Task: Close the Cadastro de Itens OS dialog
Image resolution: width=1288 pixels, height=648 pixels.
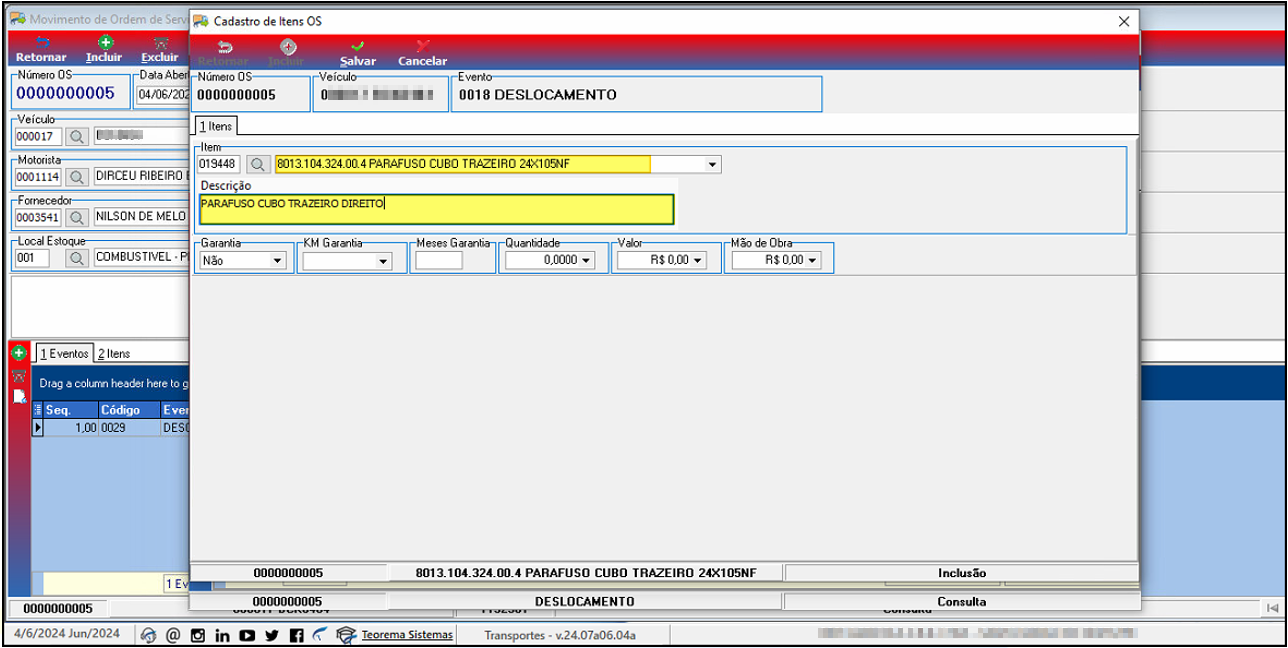Action: pos(1122,20)
